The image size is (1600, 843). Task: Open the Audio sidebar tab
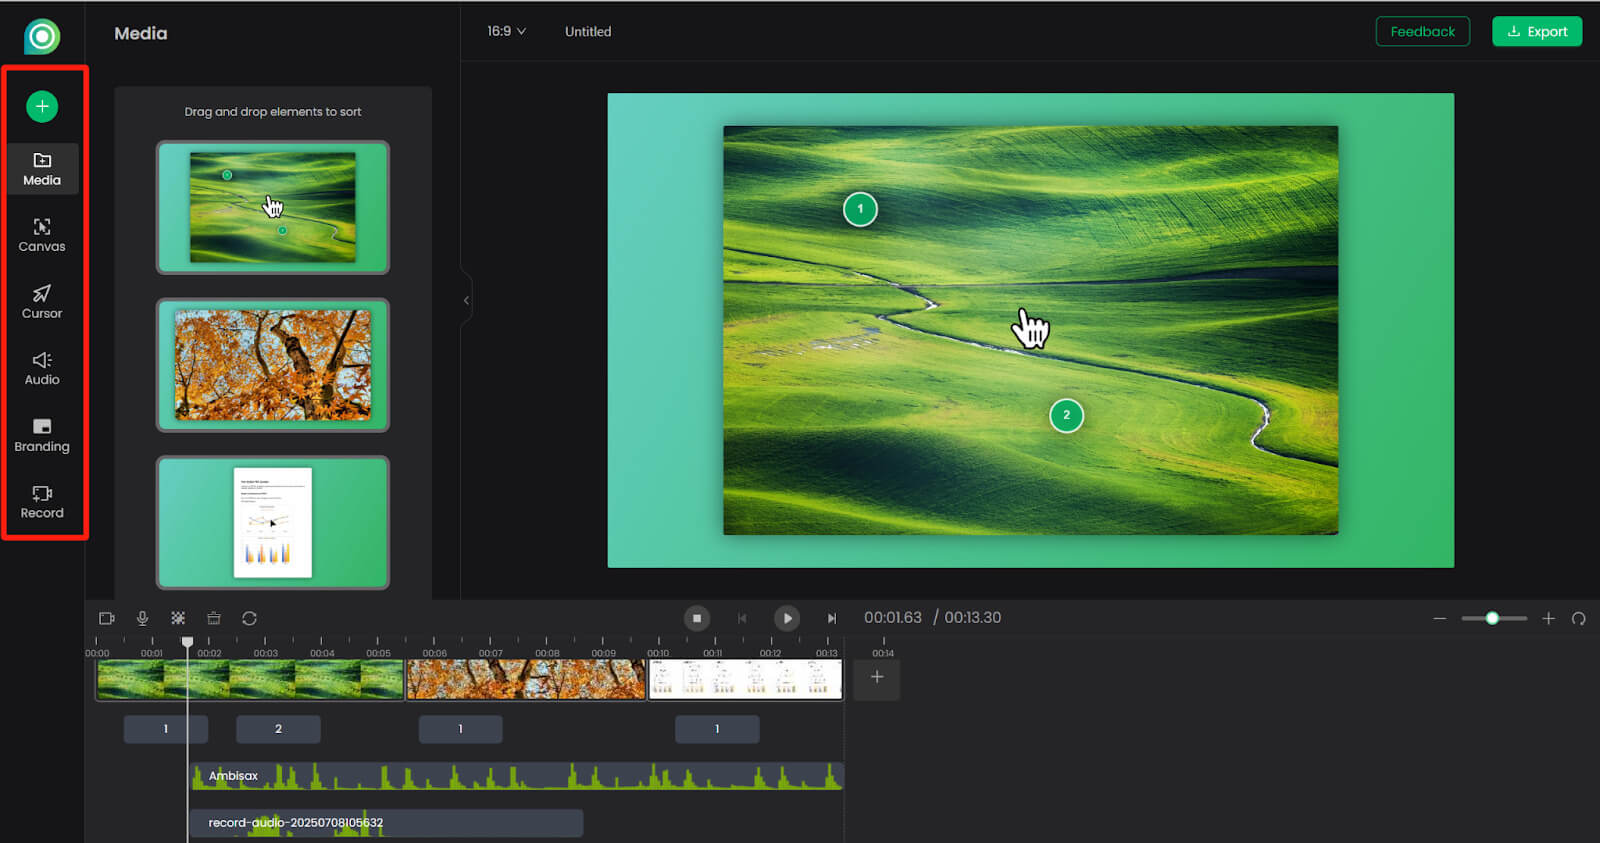[42, 369]
